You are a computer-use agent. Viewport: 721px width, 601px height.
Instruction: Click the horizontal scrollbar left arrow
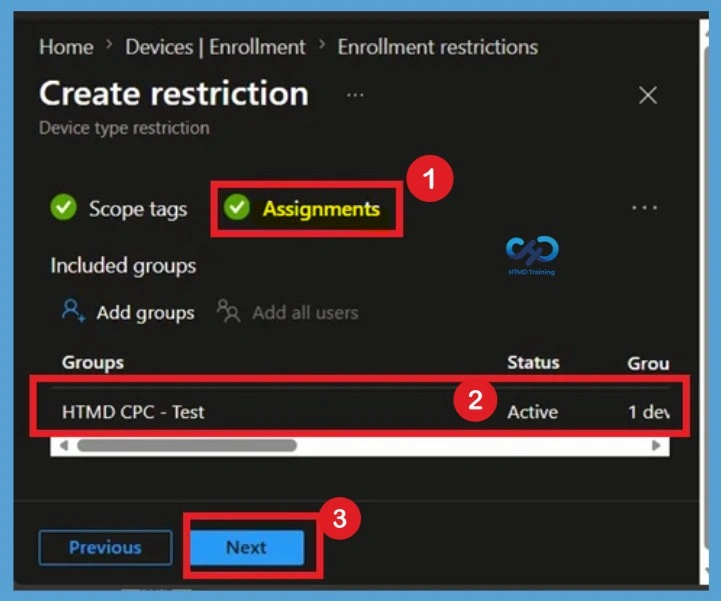point(64,445)
